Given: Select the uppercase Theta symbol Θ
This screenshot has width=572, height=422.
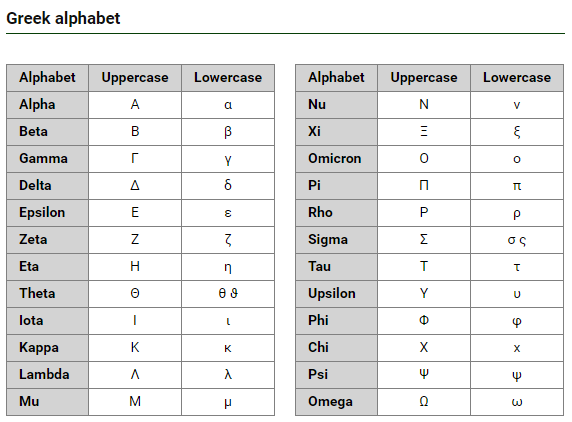Looking at the screenshot, I should tap(135, 293).
